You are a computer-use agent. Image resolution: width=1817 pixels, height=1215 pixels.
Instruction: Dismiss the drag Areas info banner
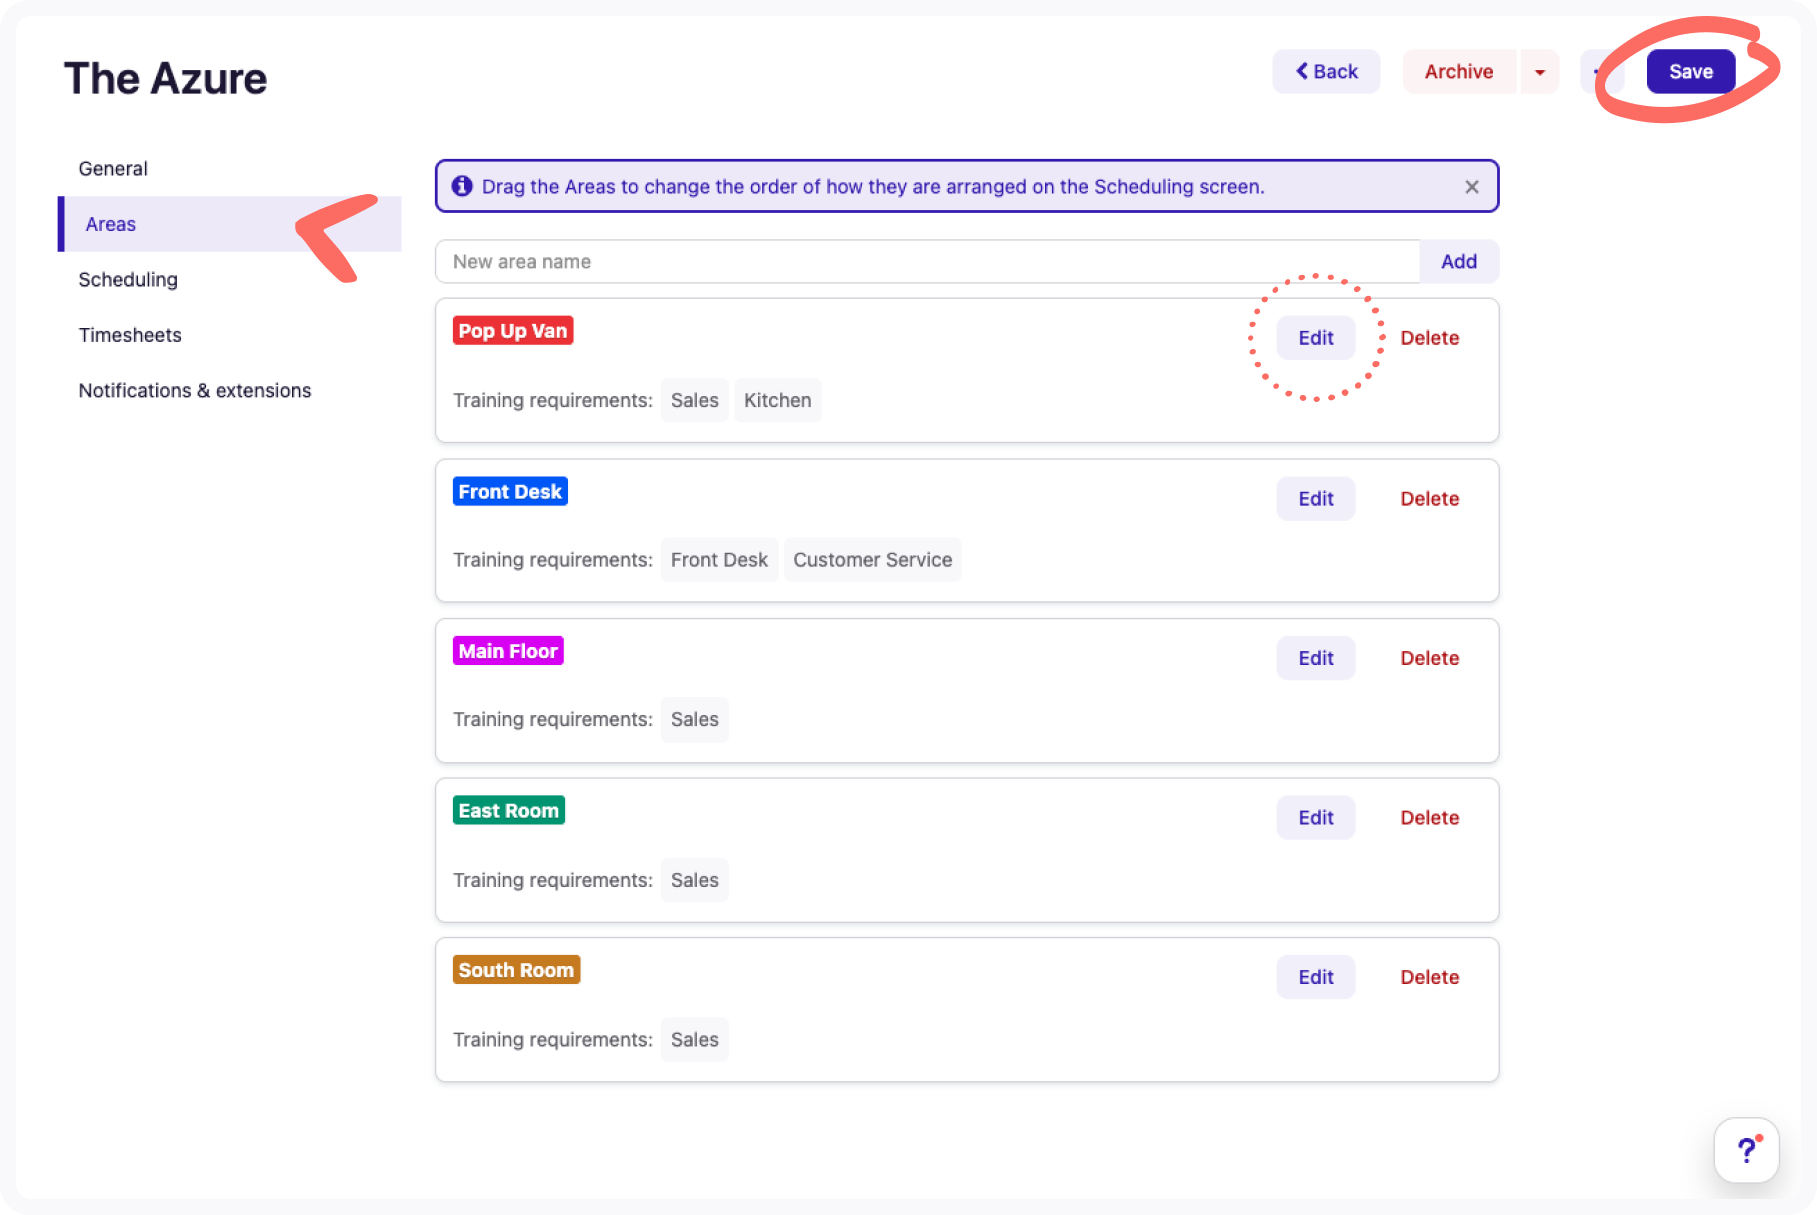[x=1472, y=187]
